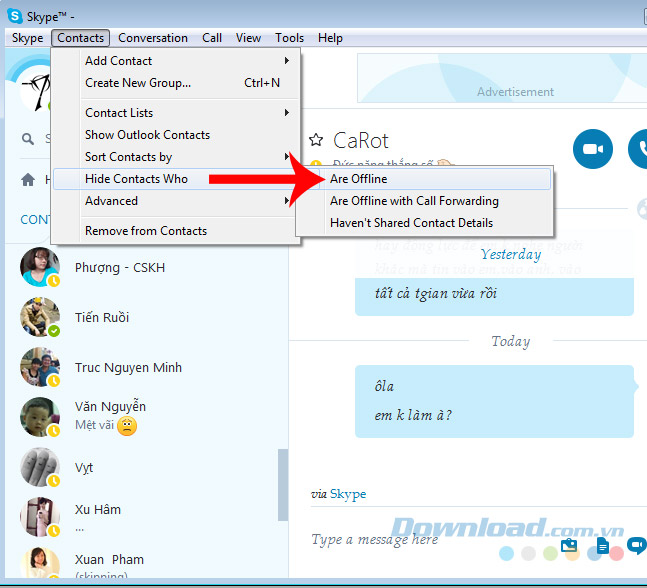Viewport: 647px width, 588px height.
Task: Click the worried emoticon in Văn Nguyễn's status
Action: pos(127,426)
